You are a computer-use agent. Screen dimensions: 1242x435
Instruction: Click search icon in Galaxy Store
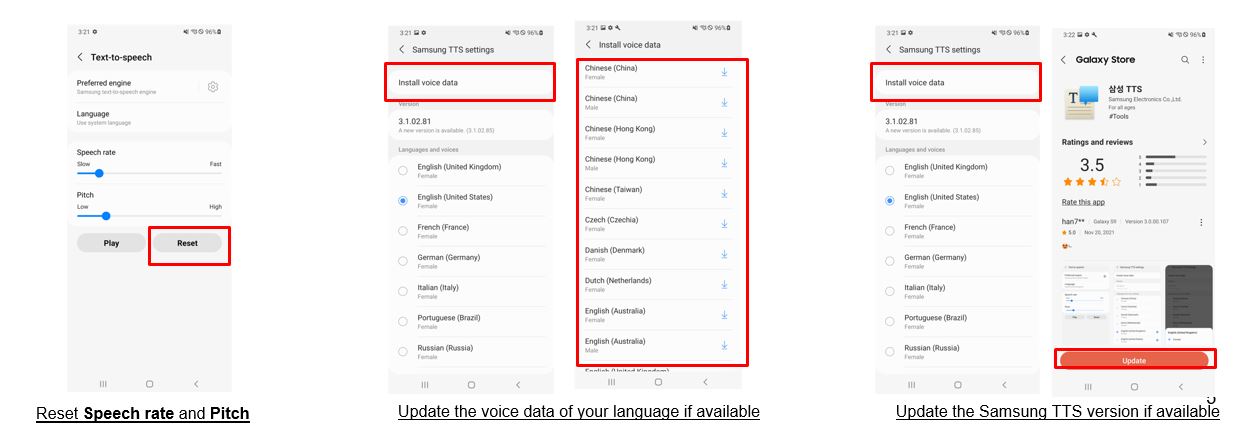pos(1185,60)
